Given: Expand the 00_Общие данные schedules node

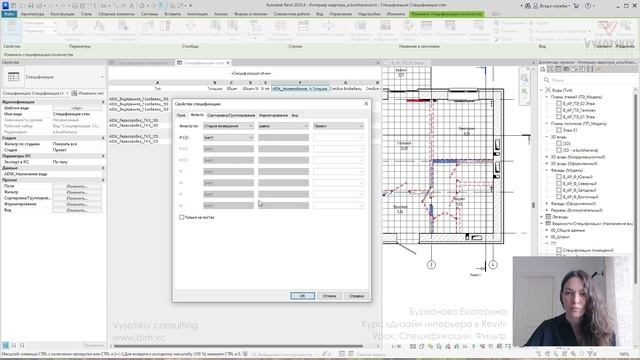Looking at the screenshot, I should click(547, 230).
